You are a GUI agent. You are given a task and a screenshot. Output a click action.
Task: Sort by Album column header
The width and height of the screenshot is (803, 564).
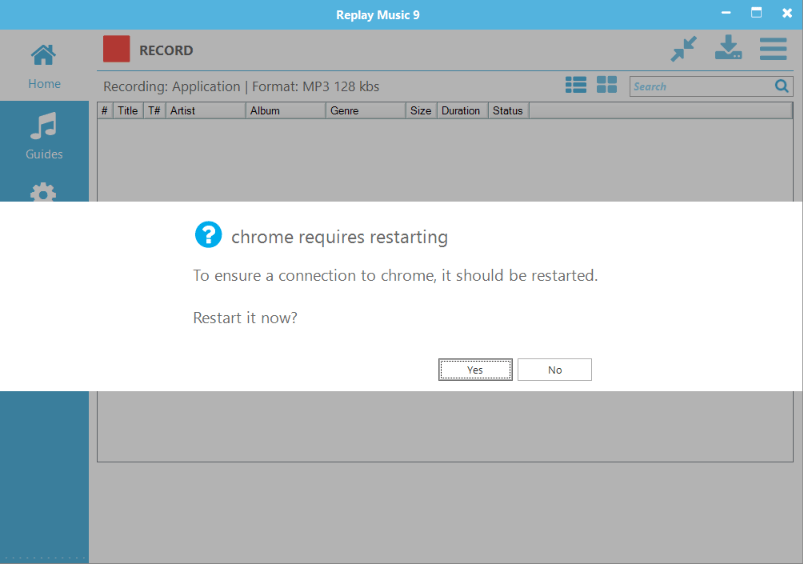[x=285, y=111]
